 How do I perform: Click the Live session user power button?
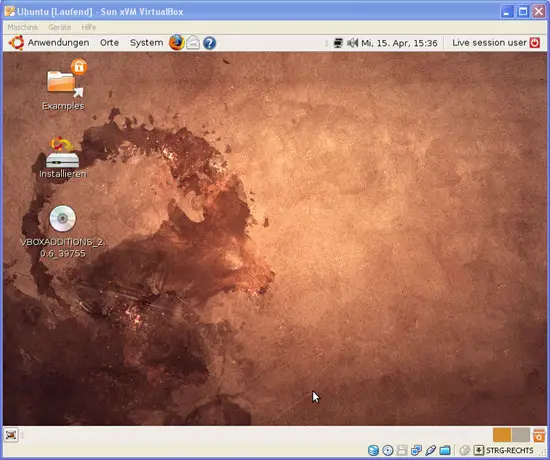pos(535,43)
